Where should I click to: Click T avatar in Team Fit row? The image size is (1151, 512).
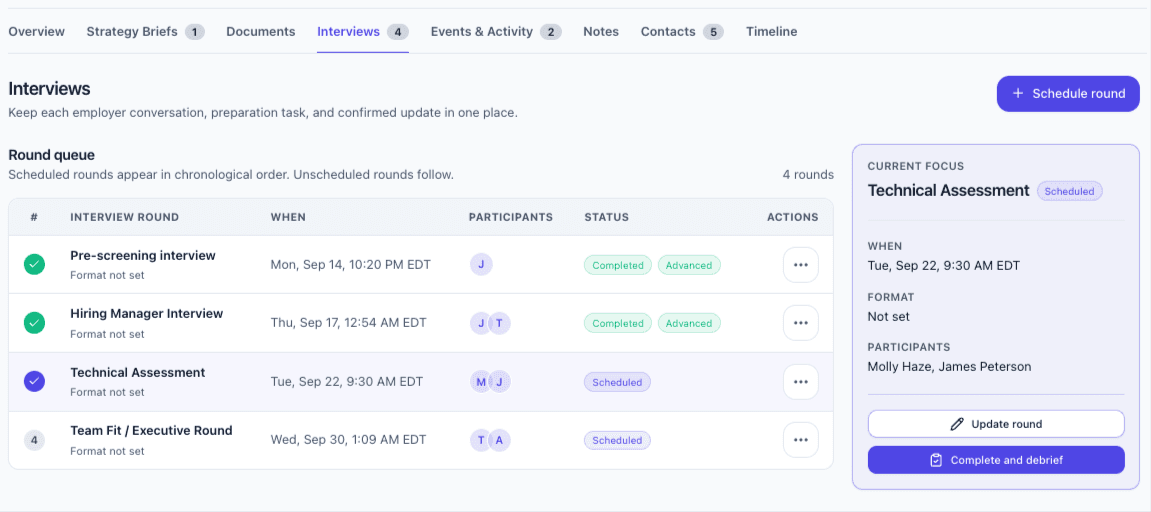tap(480, 440)
